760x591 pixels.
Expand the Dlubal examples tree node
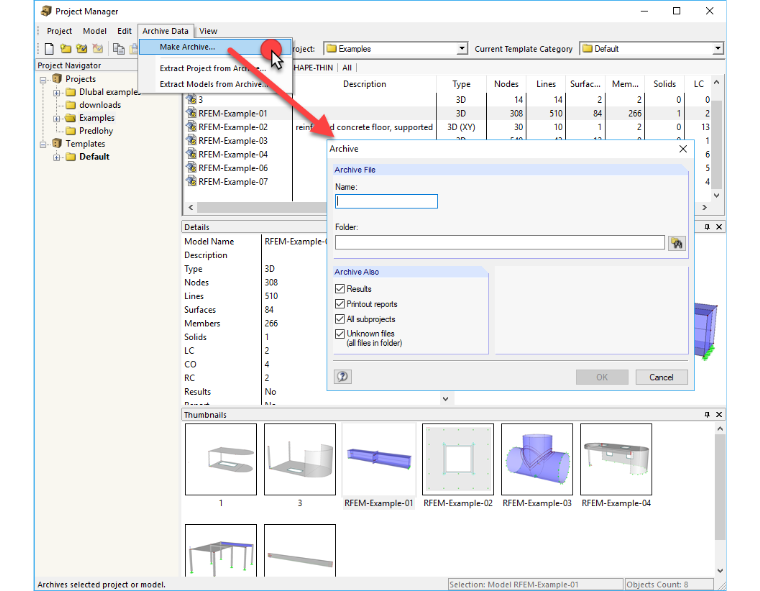point(57,93)
